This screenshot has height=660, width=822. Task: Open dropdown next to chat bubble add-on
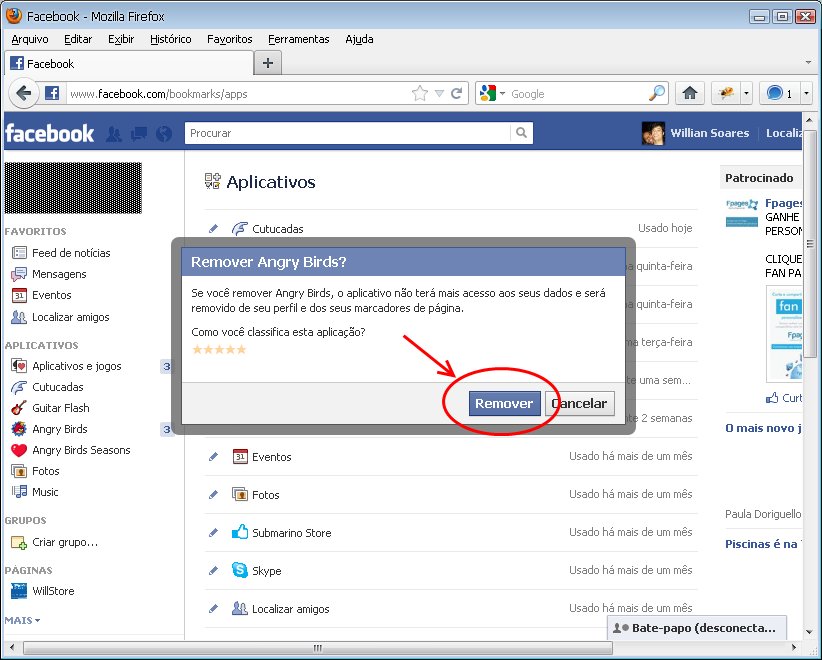coord(806,93)
